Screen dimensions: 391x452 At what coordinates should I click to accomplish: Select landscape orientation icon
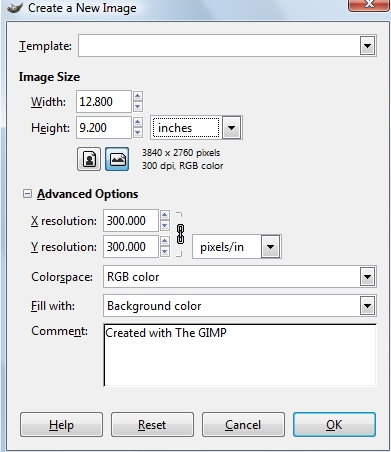click(117, 159)
